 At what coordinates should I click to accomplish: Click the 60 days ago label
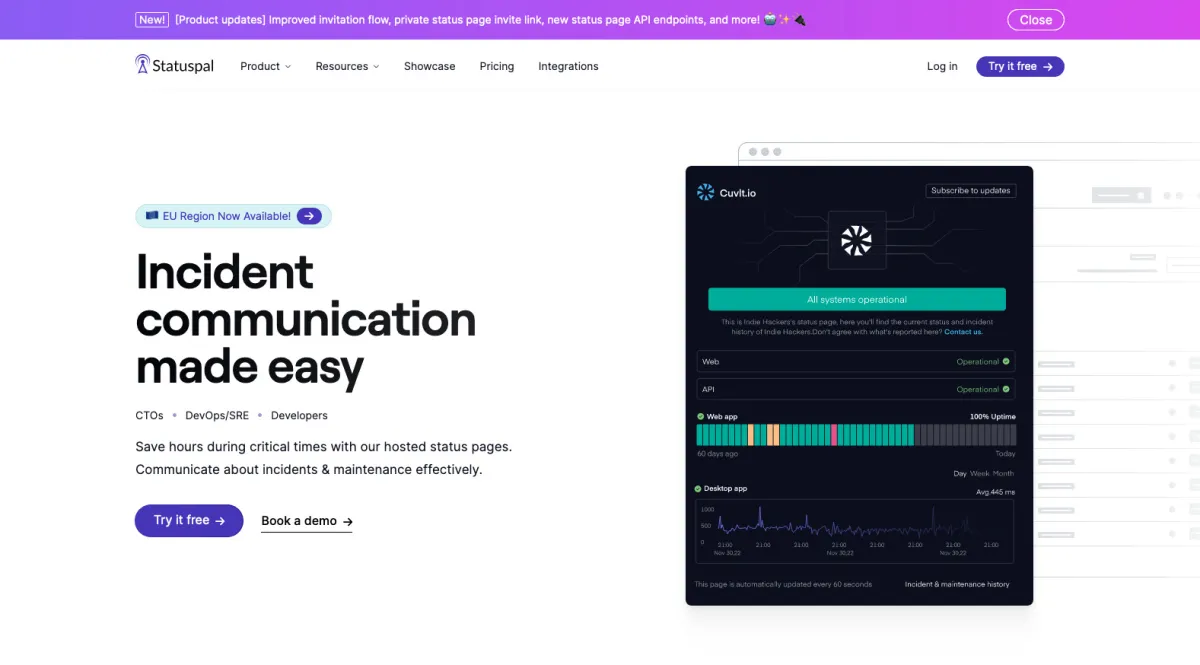click(717, 454)
